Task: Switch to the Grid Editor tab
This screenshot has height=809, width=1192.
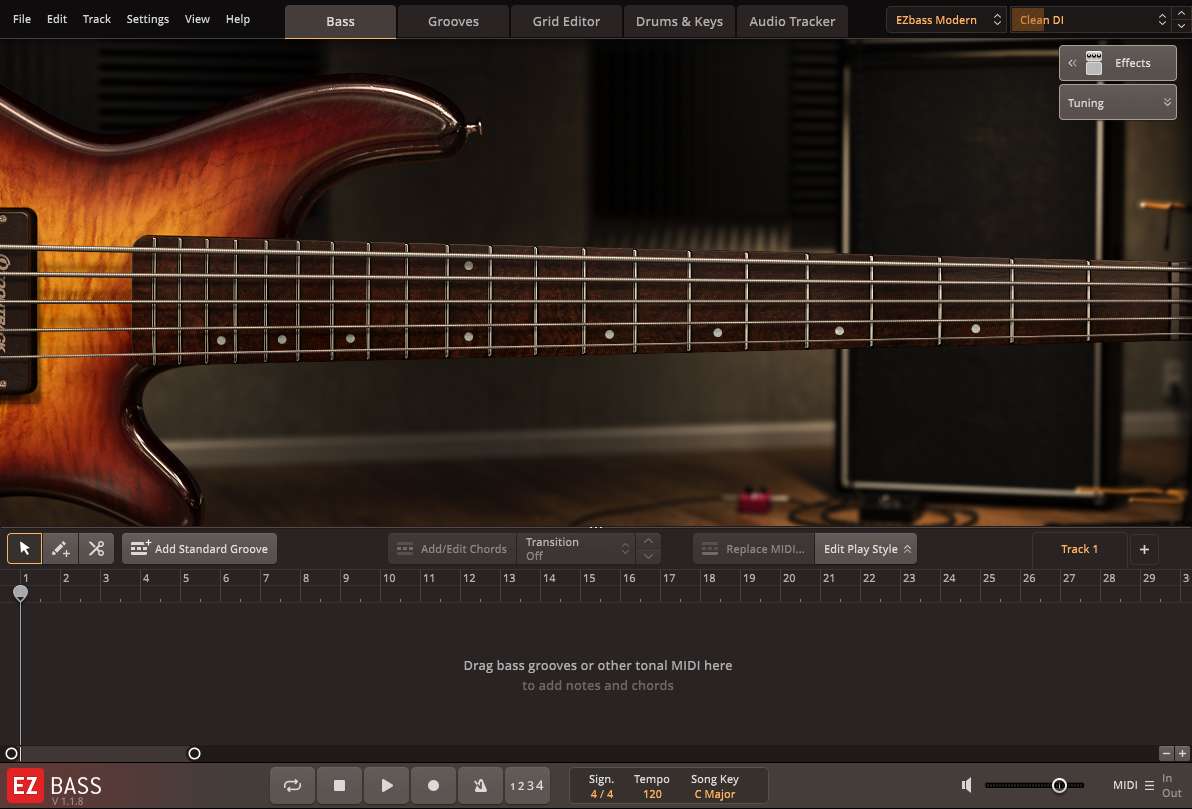Action: pyautogui.click(x=566, y=20)
